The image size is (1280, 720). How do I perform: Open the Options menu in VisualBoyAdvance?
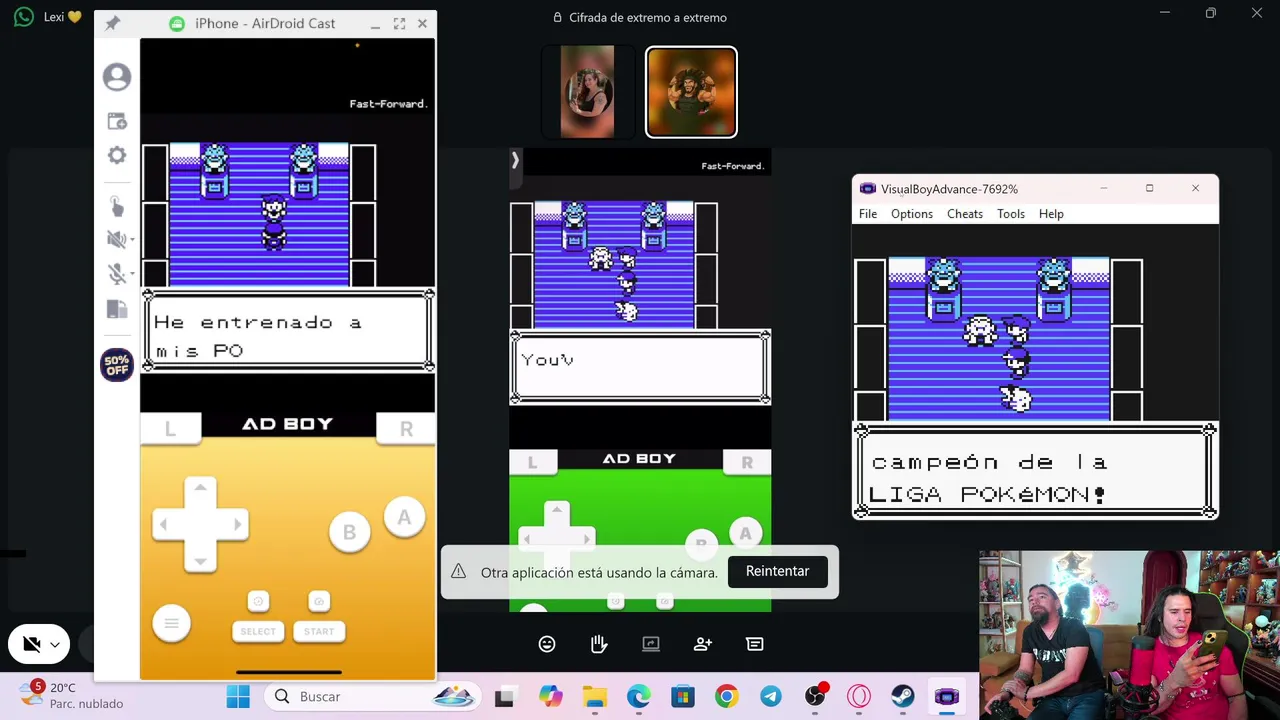pos(912,214)
